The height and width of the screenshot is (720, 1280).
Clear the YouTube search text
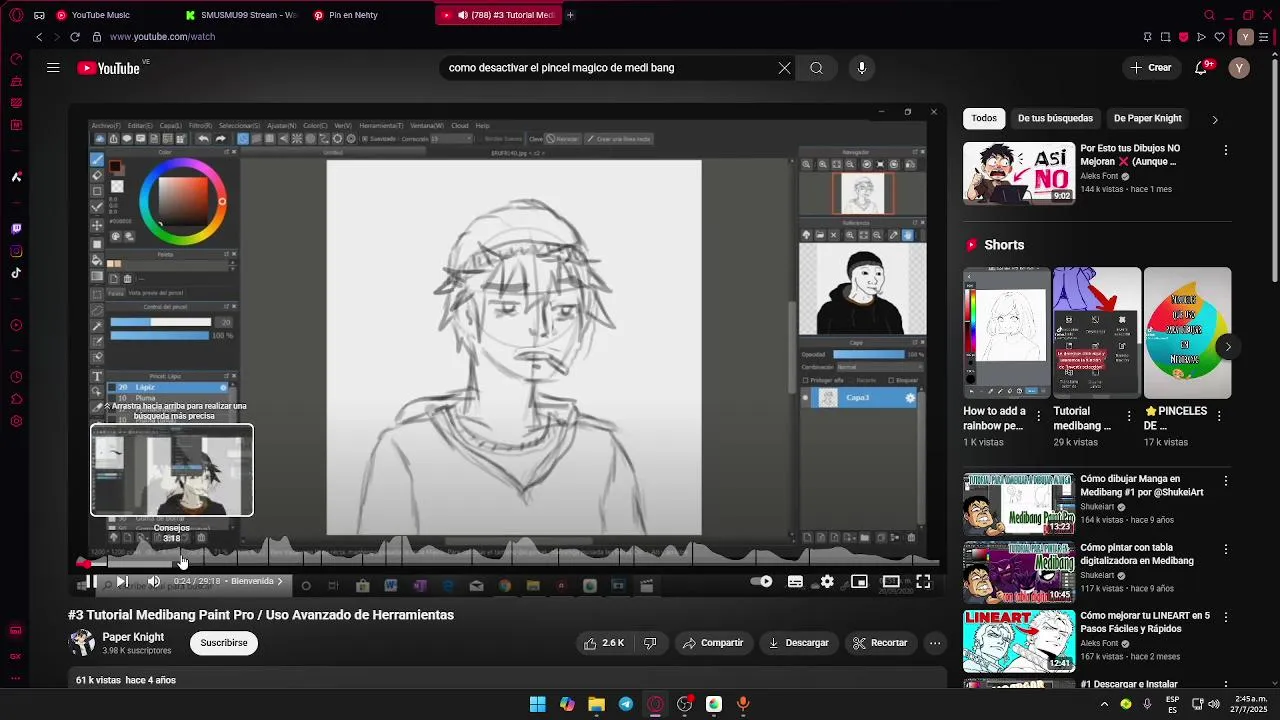[x=784, y=68]
